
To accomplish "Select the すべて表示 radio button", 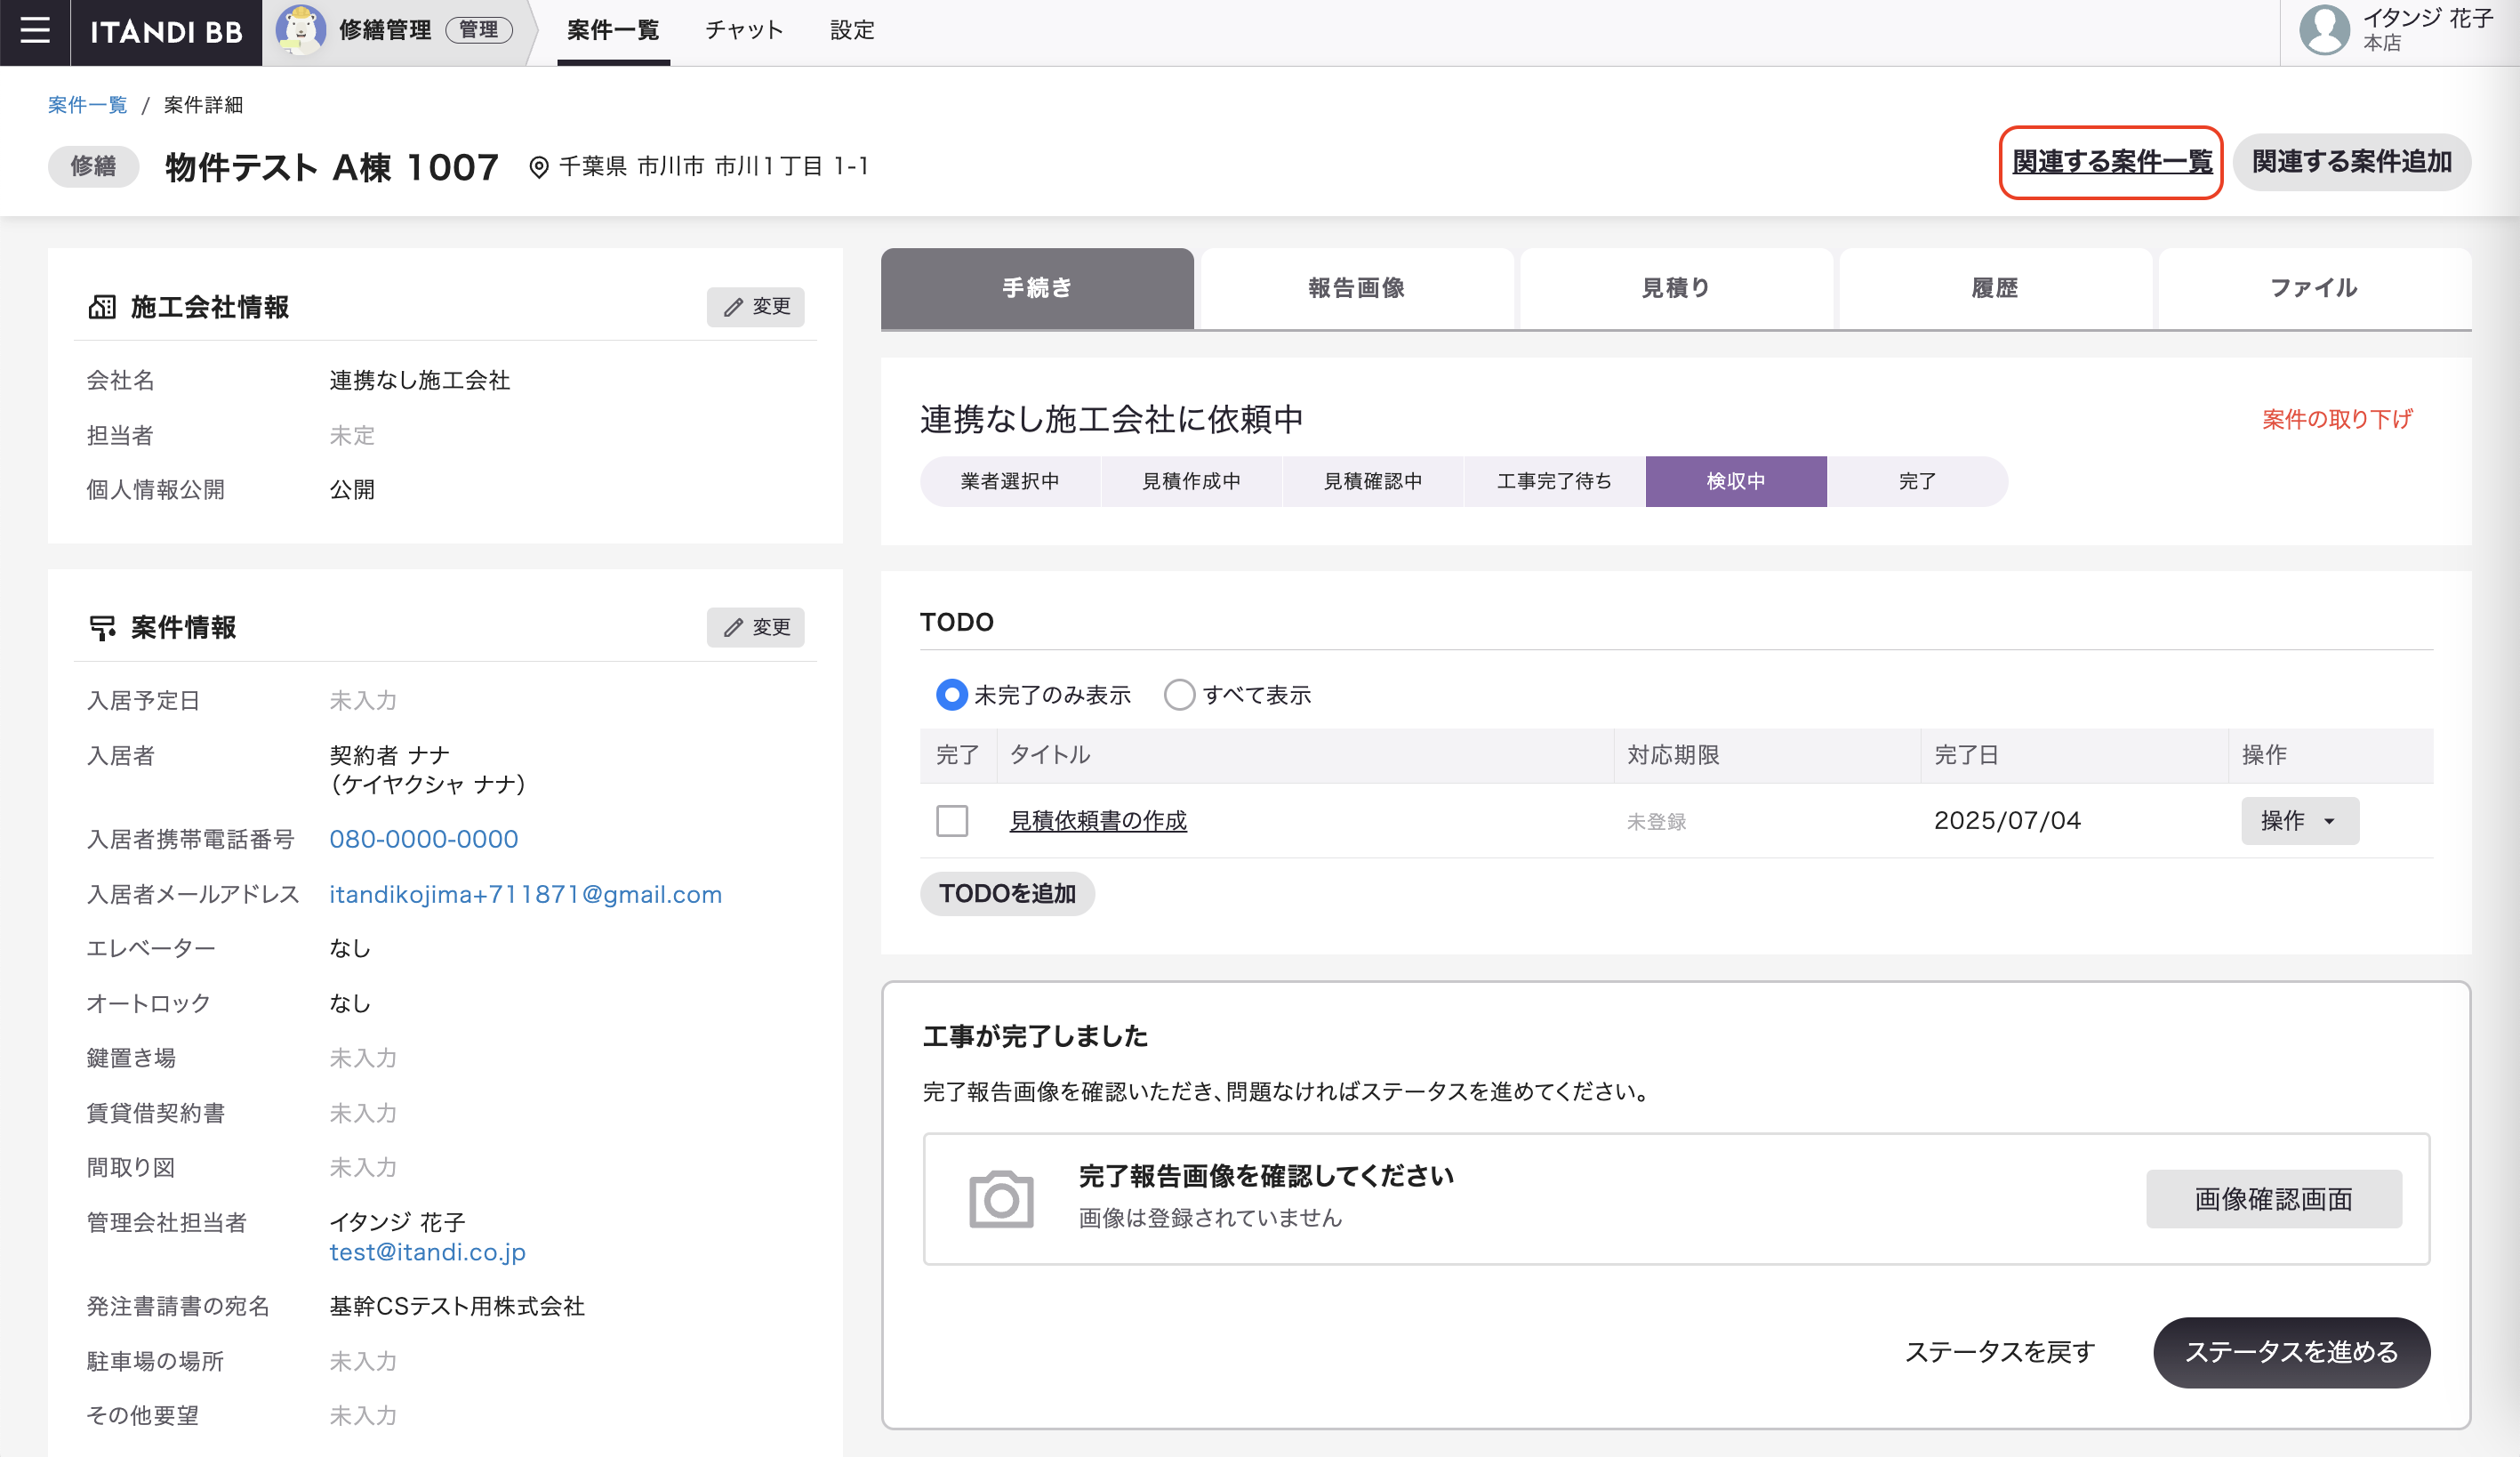I will [x=1179, y=695].
